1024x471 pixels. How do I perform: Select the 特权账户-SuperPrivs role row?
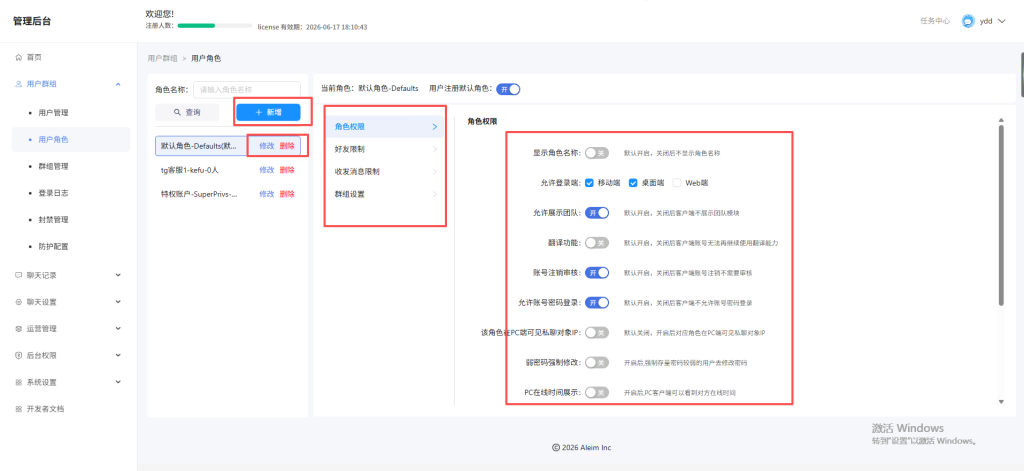click(228, 194)
